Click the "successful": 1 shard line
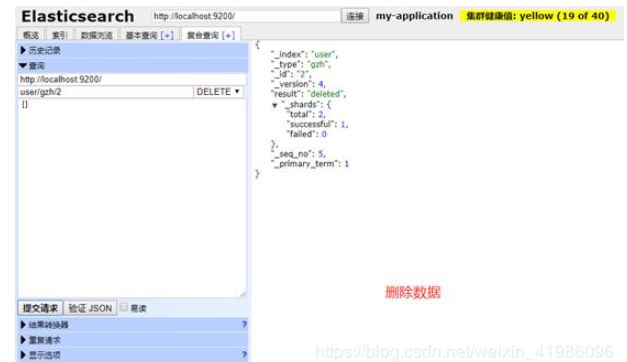 [x=317, y=124]
